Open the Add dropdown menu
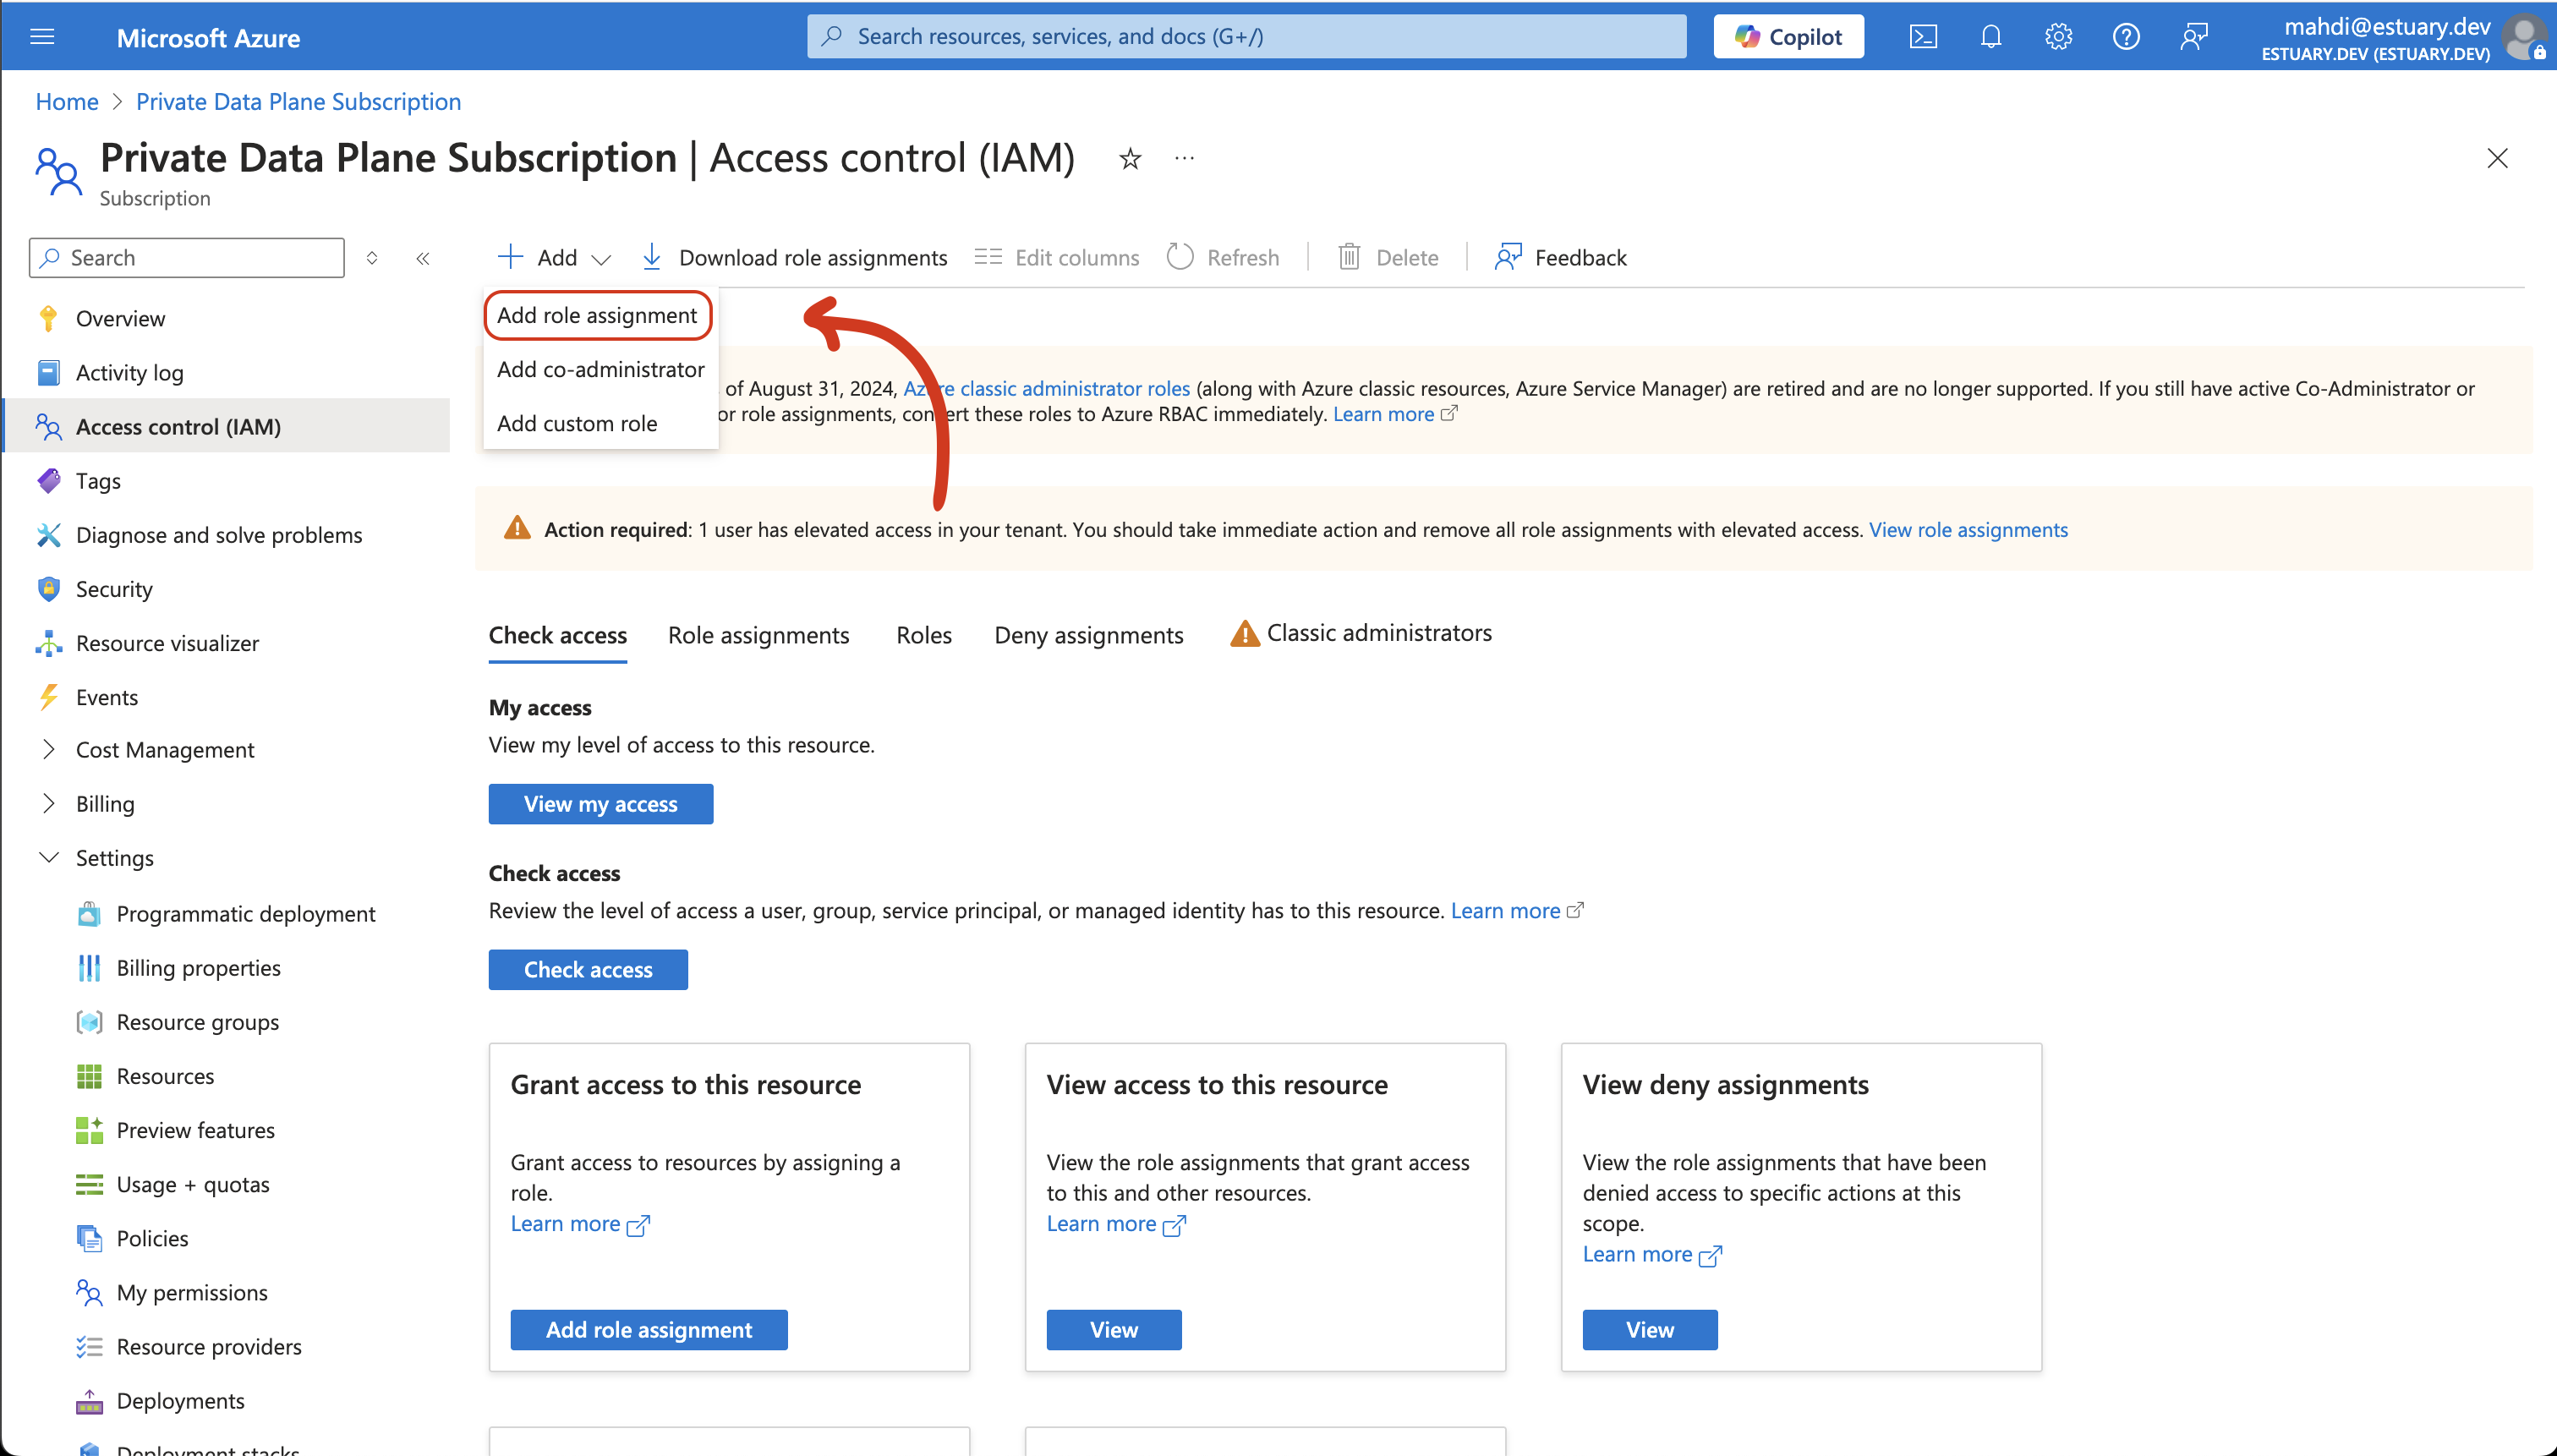The width and height of the screenshot is (2557, 1456). [554, 257]
